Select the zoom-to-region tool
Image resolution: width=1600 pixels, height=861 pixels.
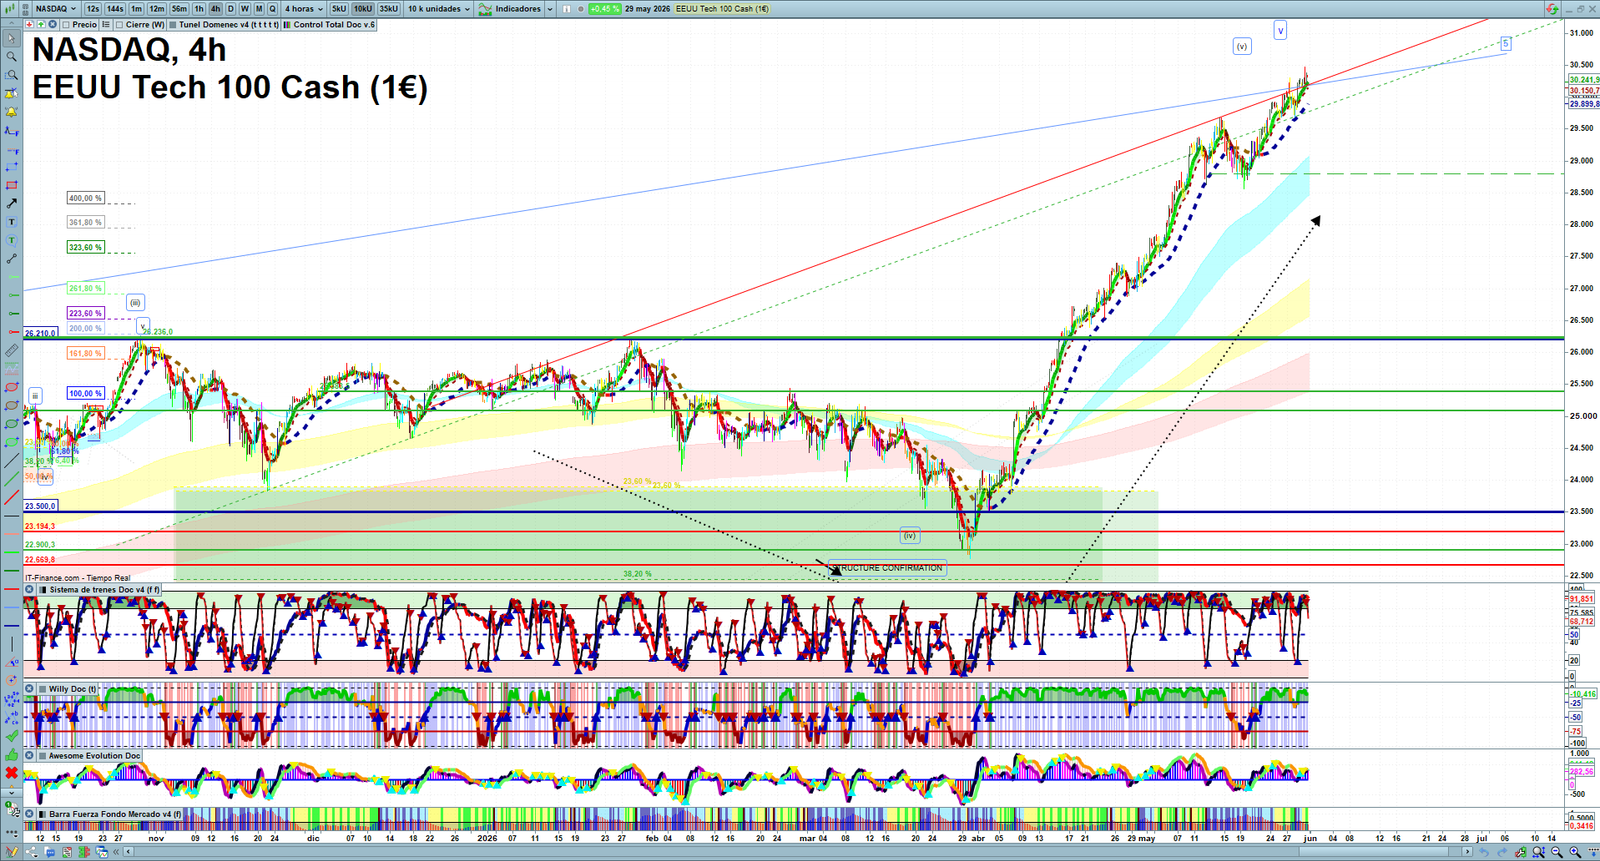tap(11, 74)
